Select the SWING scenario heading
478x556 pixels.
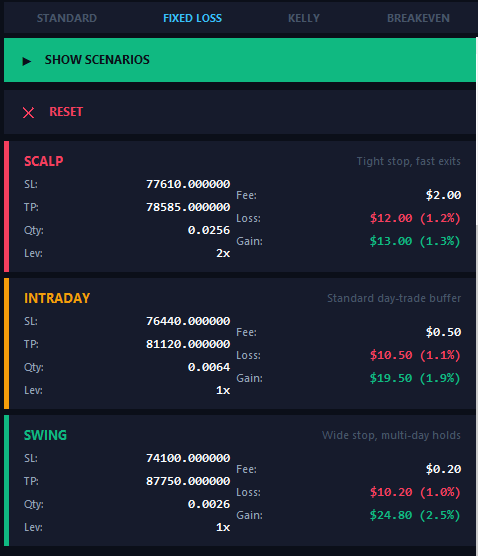45,435
